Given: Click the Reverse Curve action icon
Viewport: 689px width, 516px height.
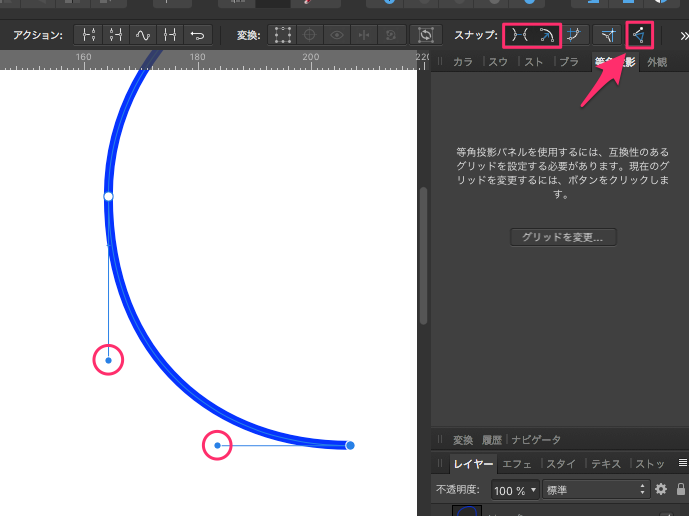Looking at the screenshot, I should [x=197, y=35].
